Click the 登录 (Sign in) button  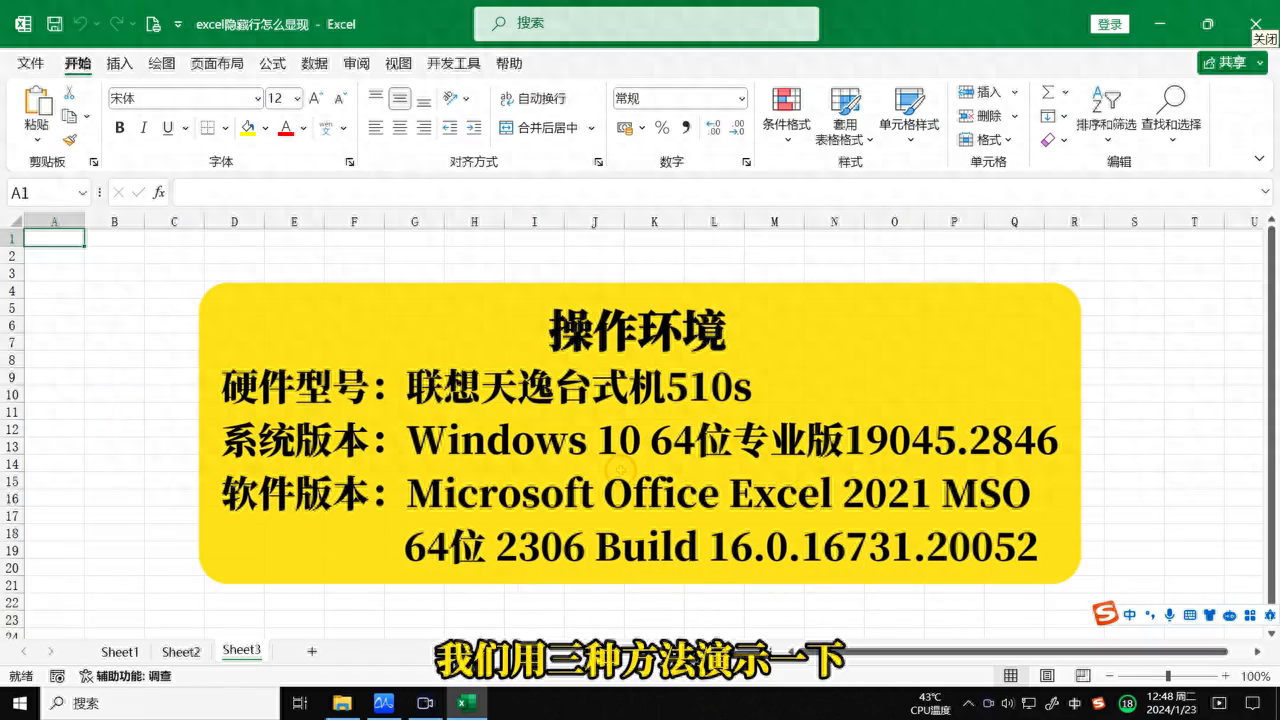[1110, 24]
